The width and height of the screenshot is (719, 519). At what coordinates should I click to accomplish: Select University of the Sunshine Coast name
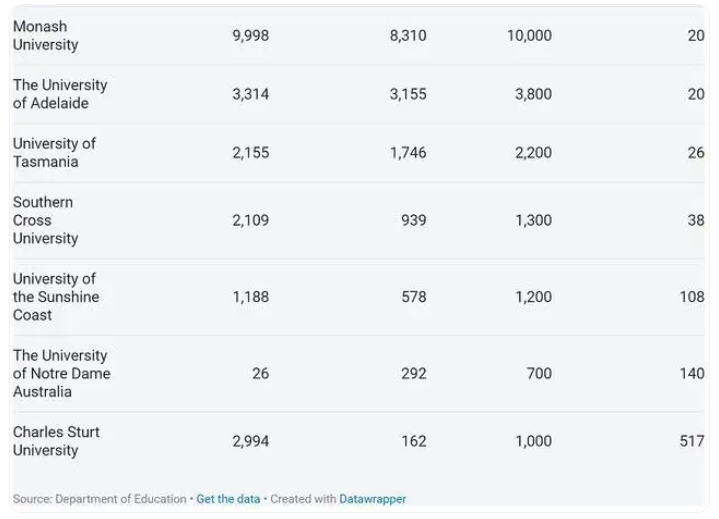[x=56, y=297]
